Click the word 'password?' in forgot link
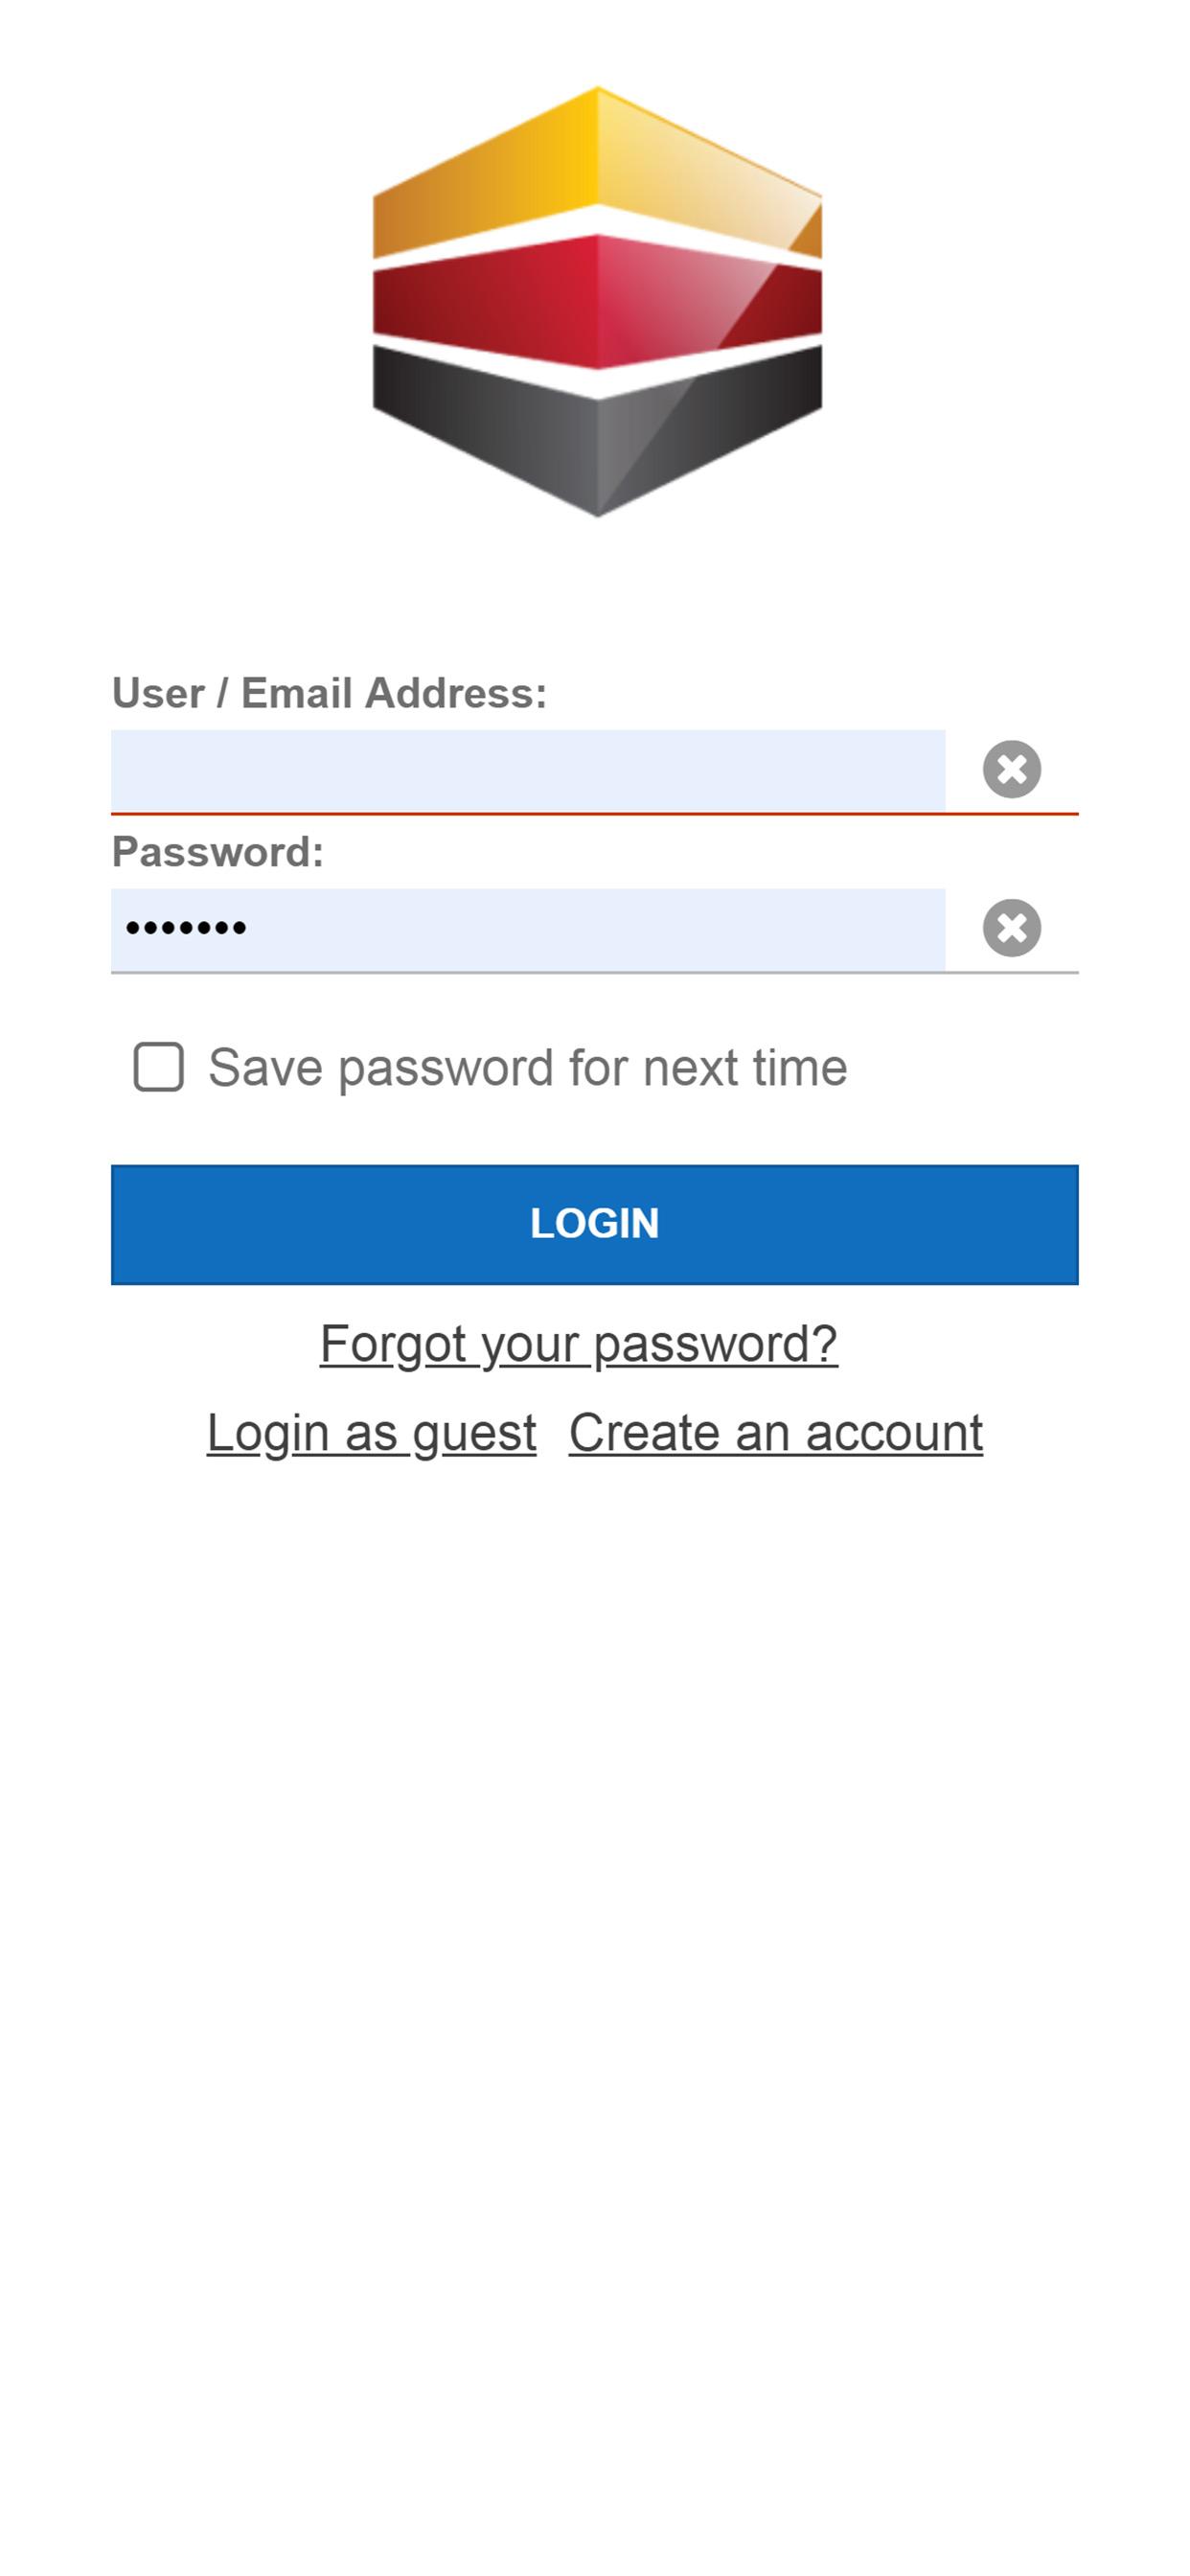 (x=715, y=1345)
